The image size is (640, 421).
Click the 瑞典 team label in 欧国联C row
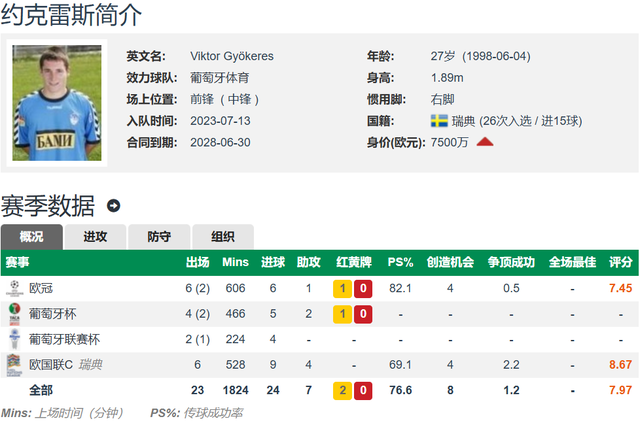(x=90, y=365)
